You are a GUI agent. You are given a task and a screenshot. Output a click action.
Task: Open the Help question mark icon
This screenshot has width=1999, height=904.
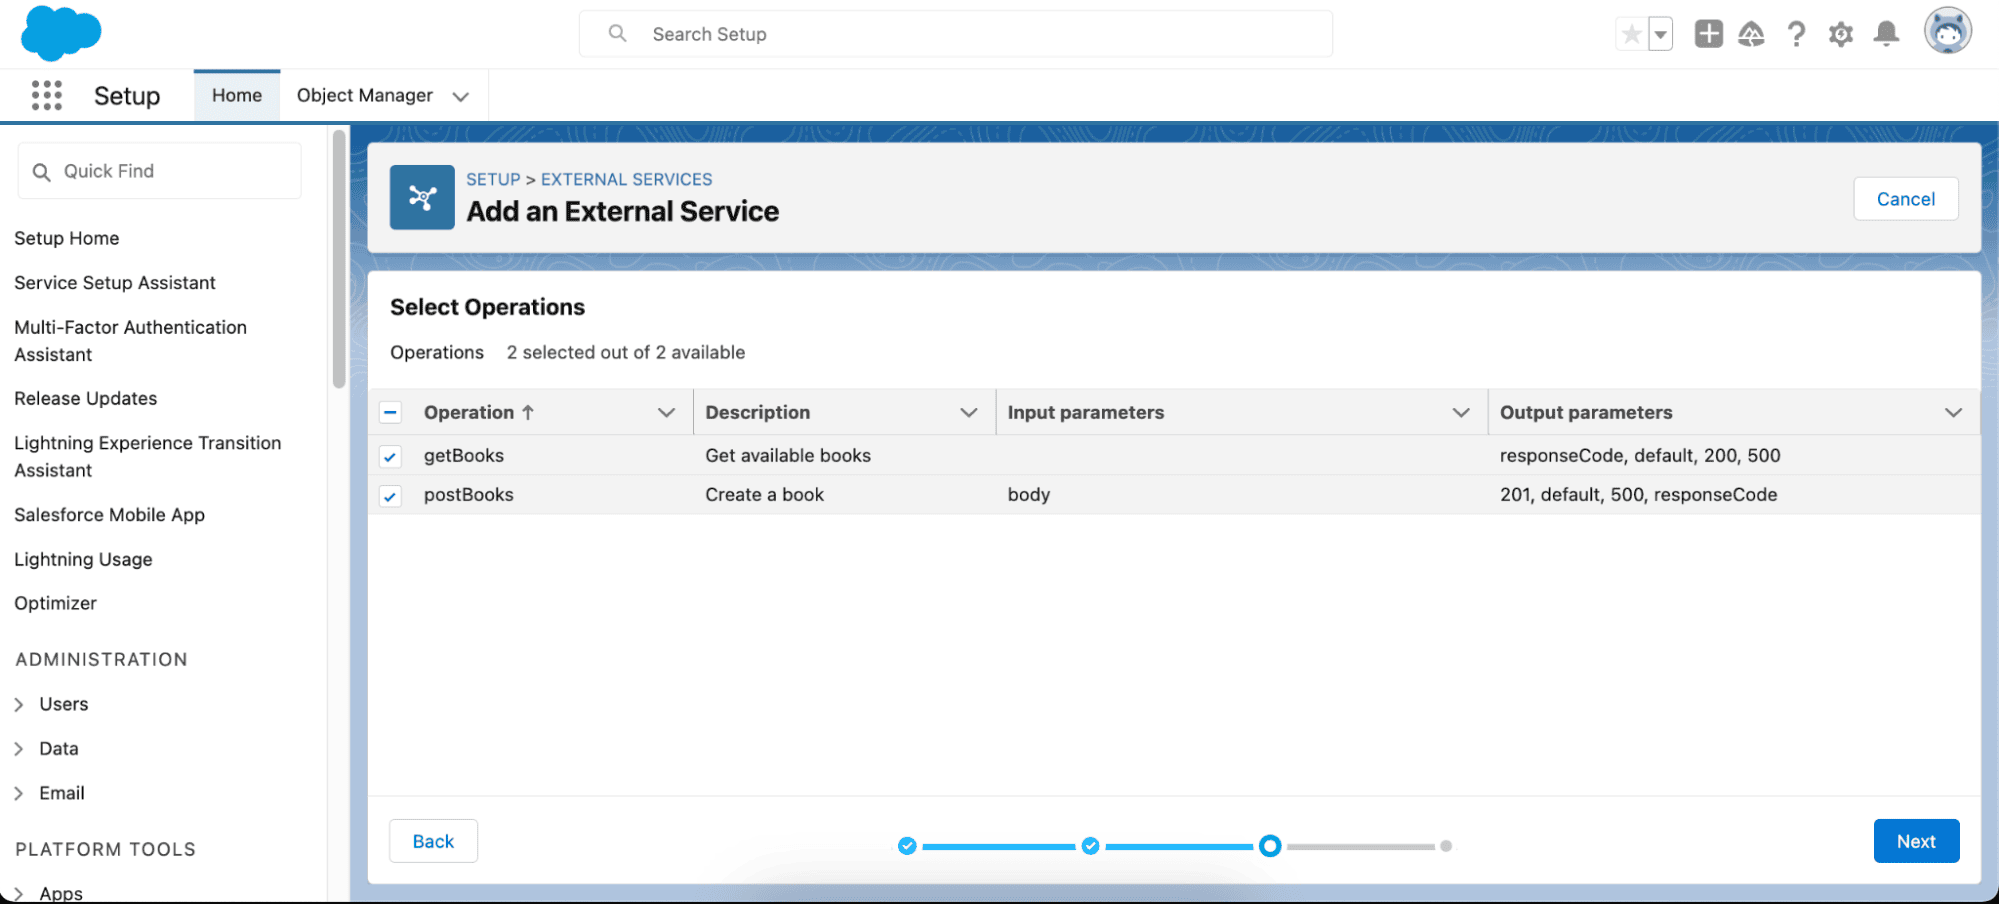(x=1796, y=34)
